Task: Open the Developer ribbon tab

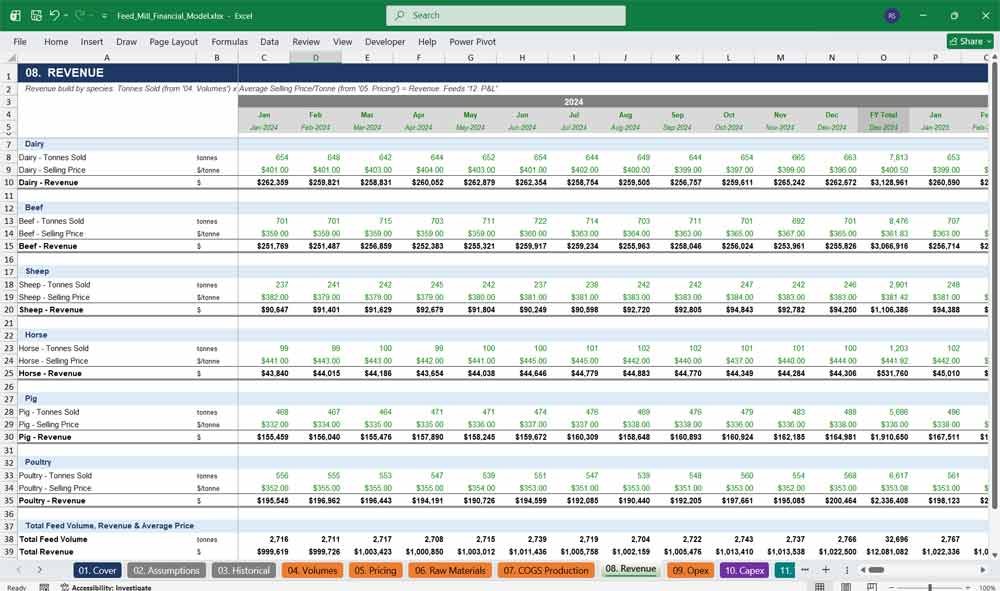Action: pyautogui.click(x=385, y=41)
